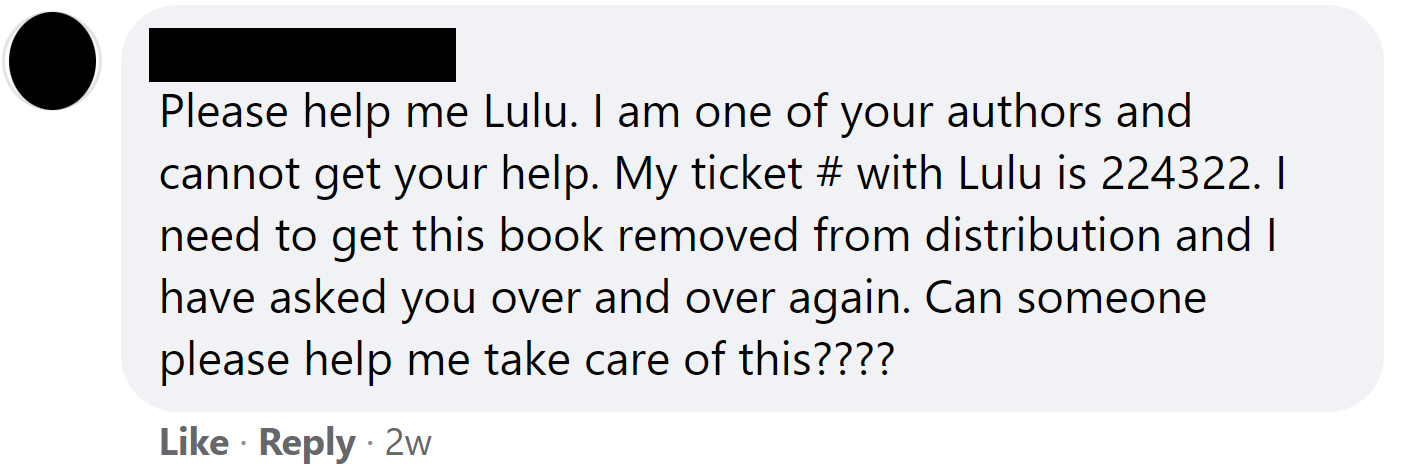Like this comment
The height and width of the screenshot is (474, 1405).
(x=193, y=443)
